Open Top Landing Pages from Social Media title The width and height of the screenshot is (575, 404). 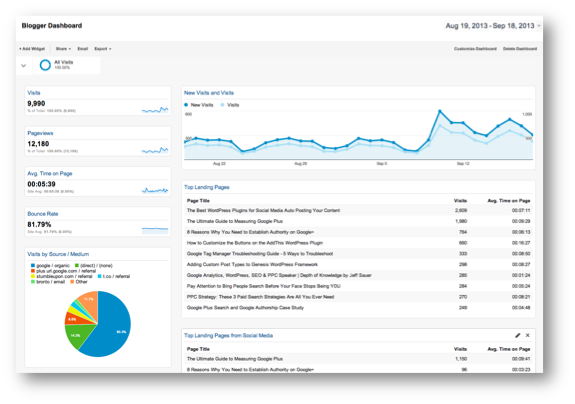(228, 335)
